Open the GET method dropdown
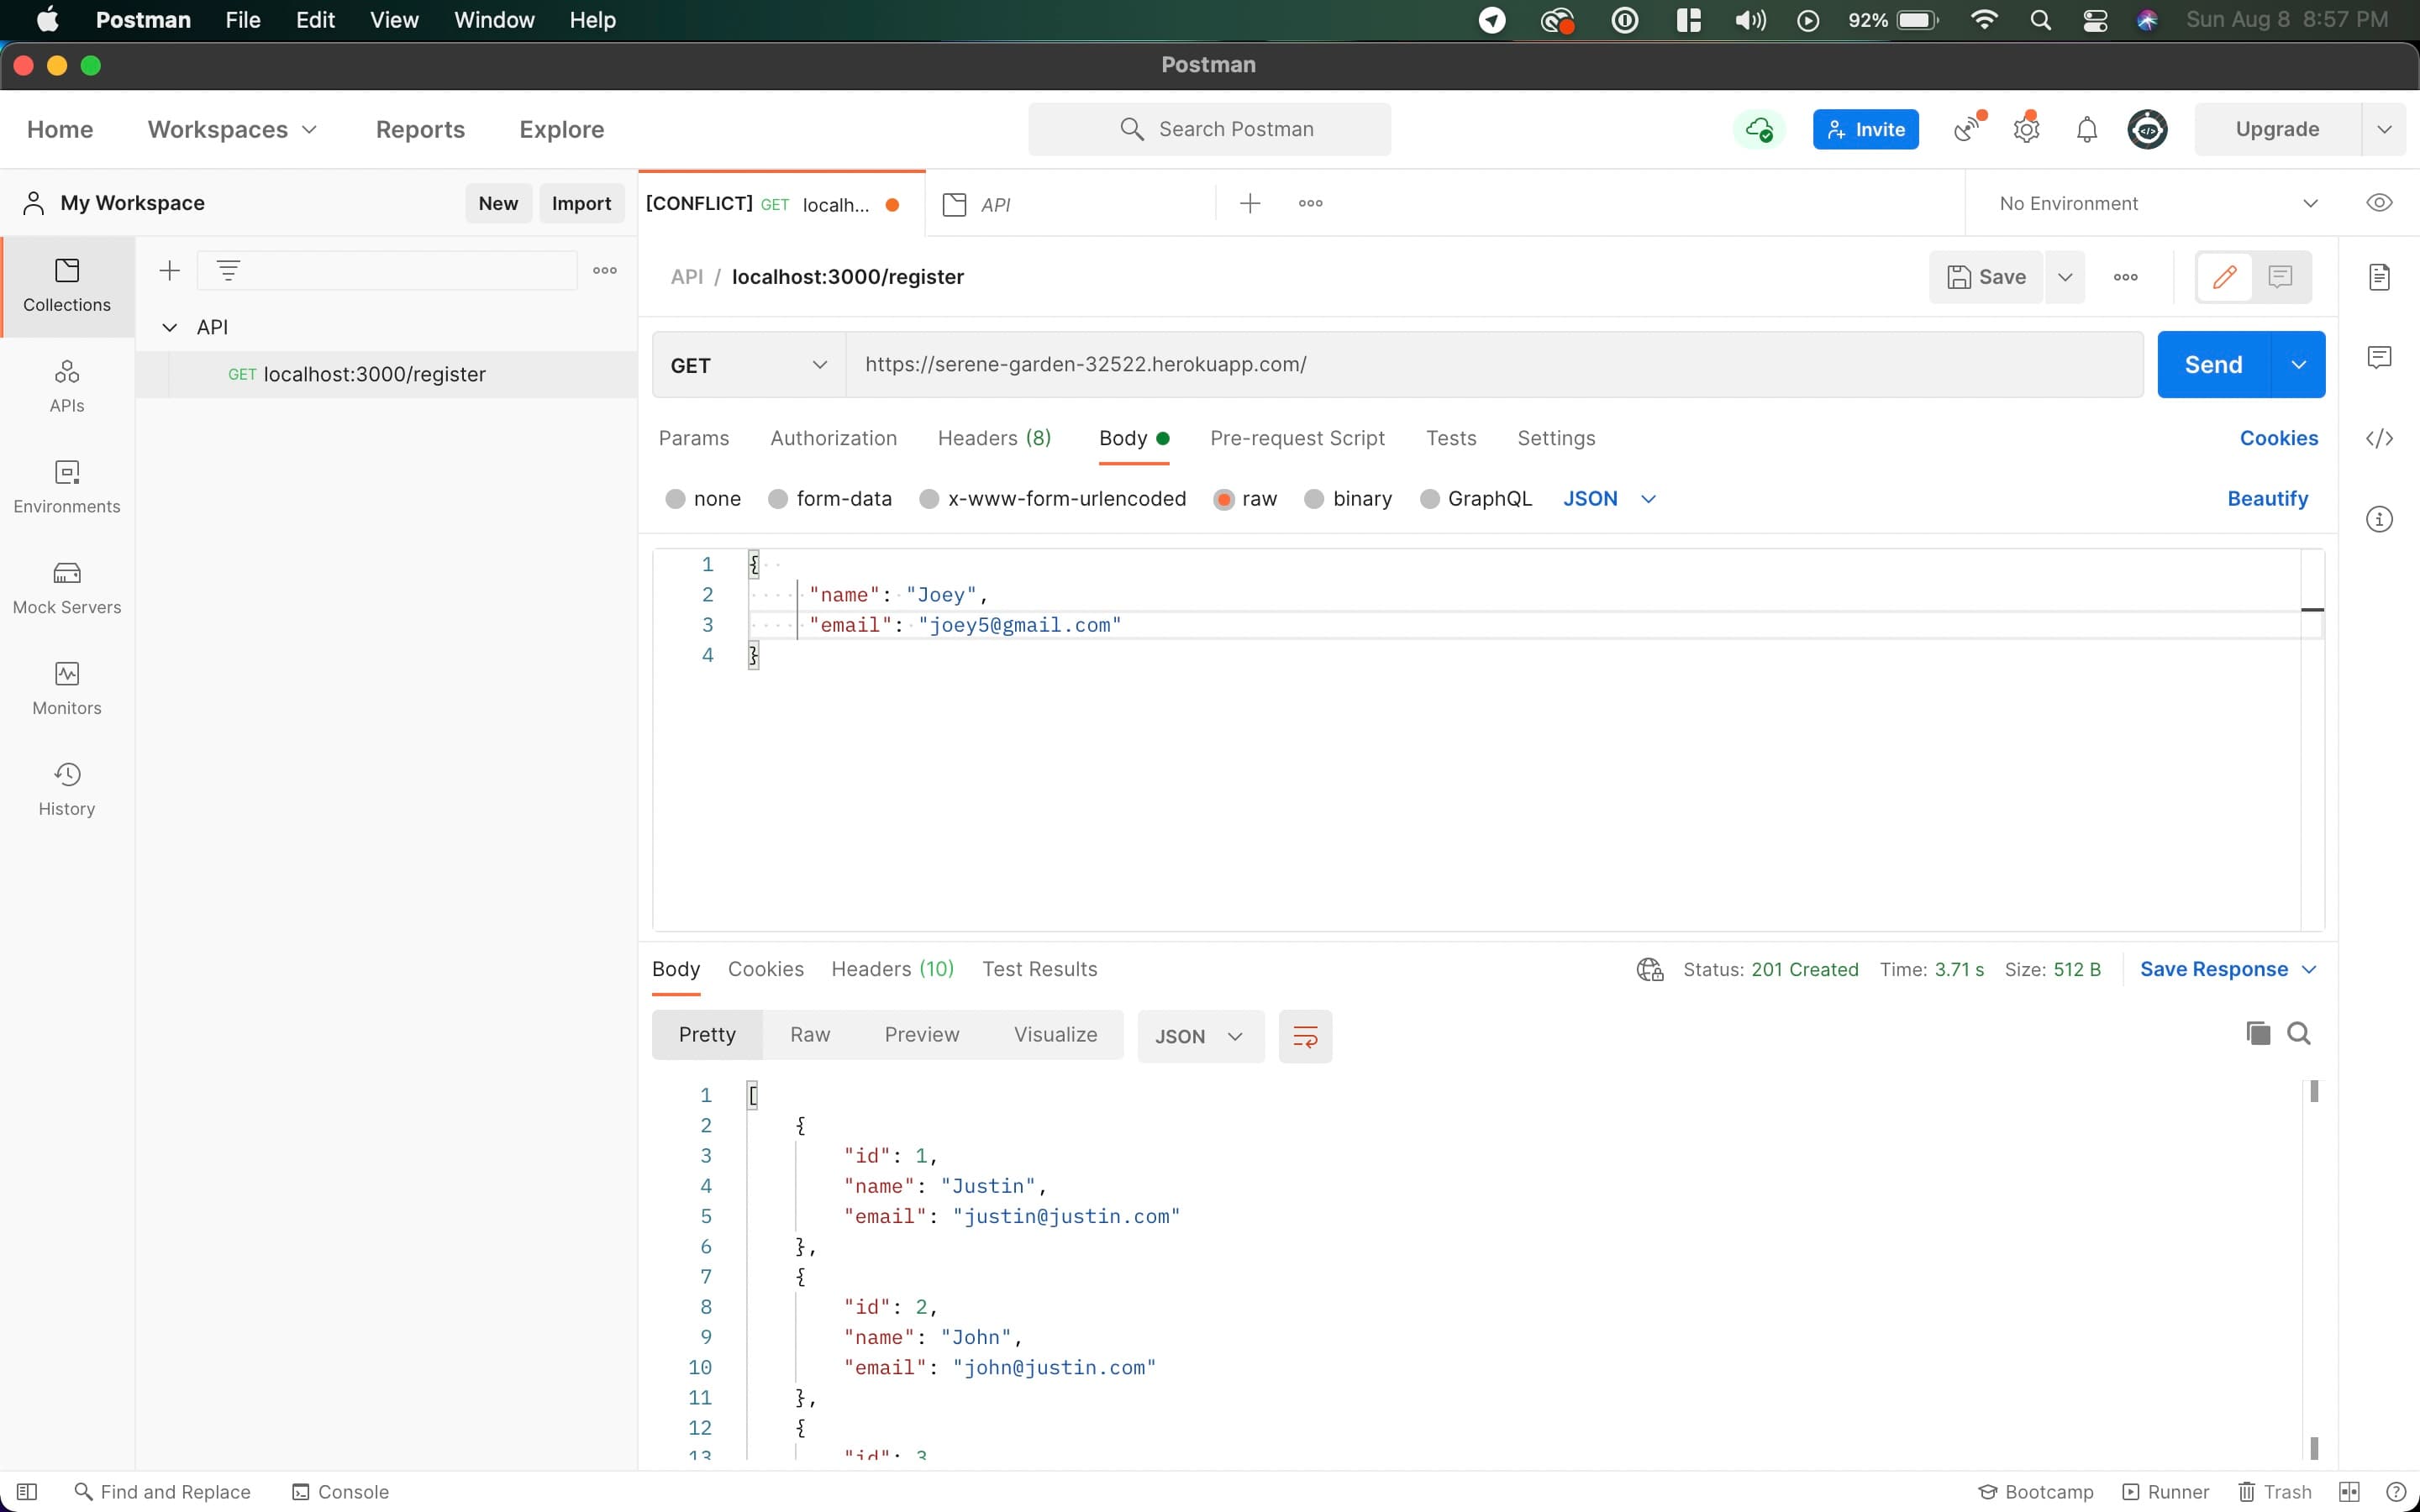The width and height of the screenshot is (2420, 1512). 749,365
